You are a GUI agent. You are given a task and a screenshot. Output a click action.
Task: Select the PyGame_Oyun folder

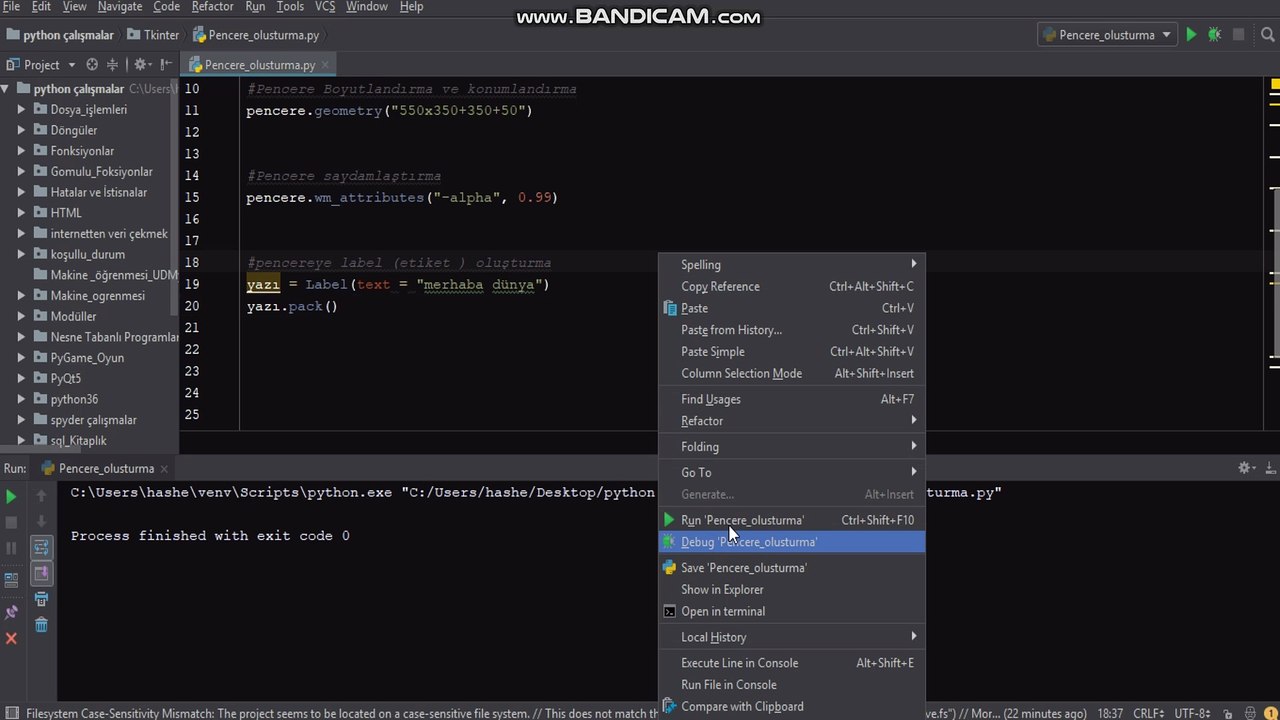tap(87, 358)
